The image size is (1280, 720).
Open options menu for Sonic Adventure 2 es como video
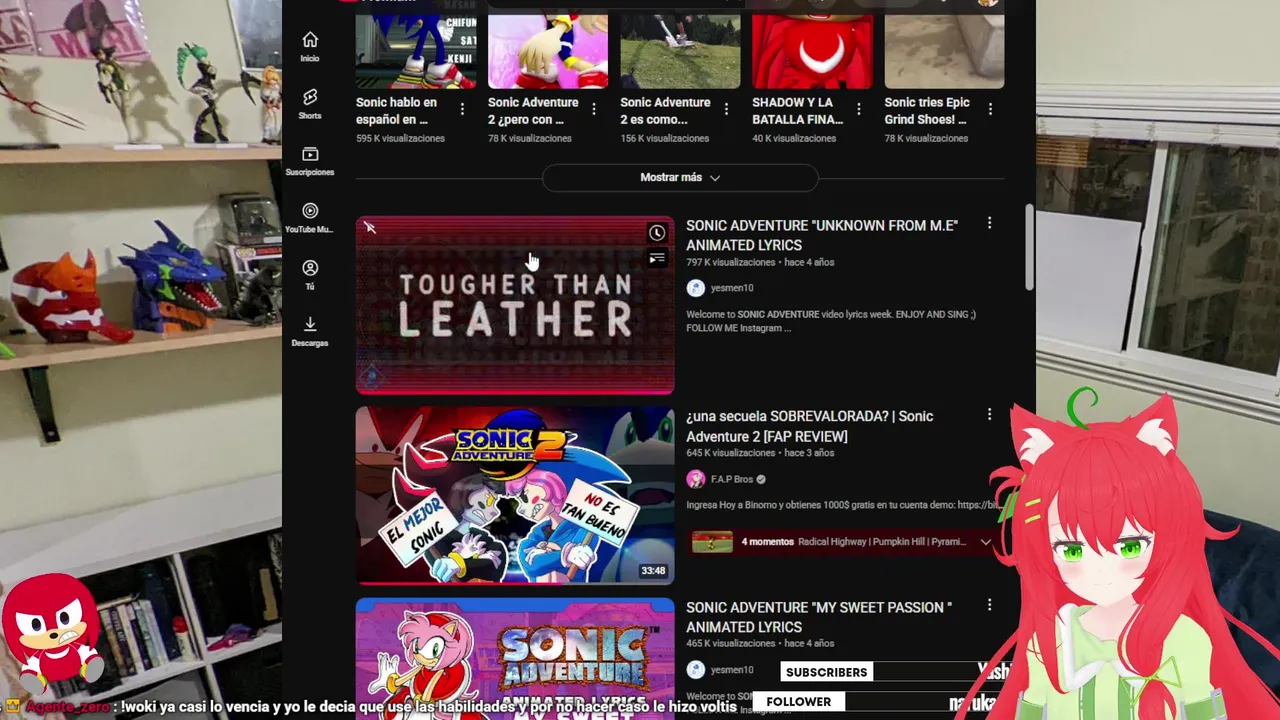pos(726,109)
